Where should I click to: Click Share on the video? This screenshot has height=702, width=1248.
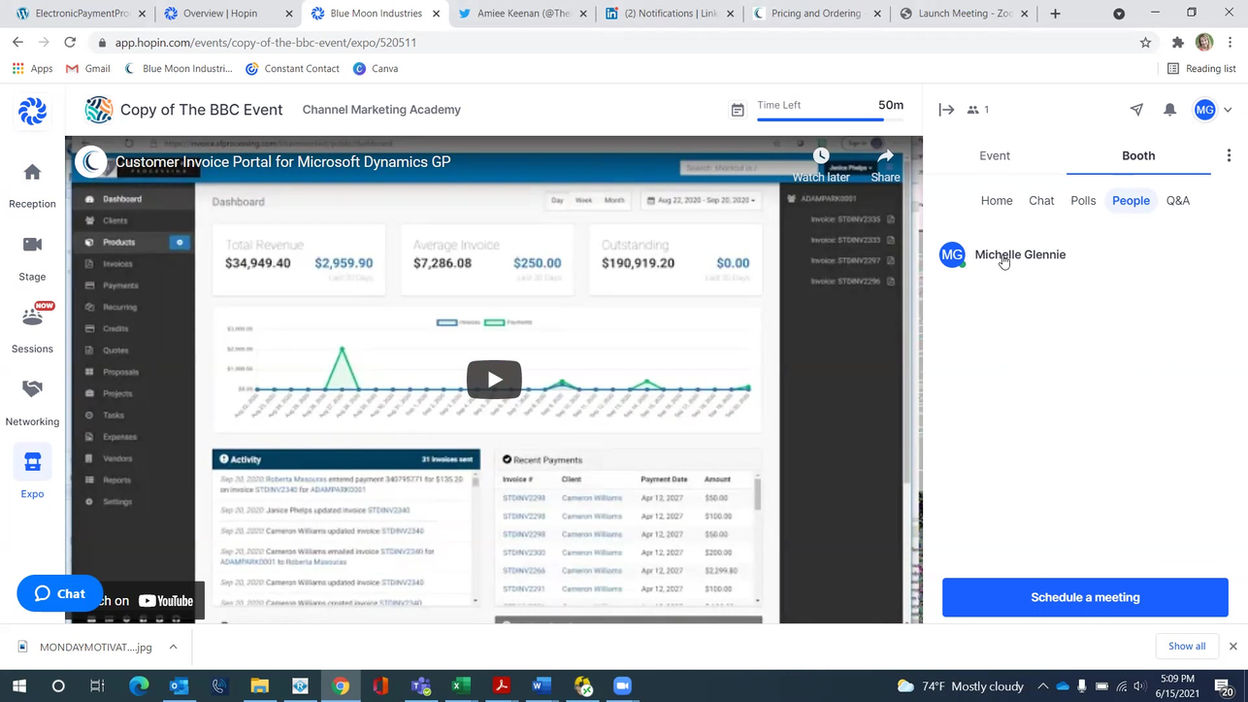tap(885, 166)
